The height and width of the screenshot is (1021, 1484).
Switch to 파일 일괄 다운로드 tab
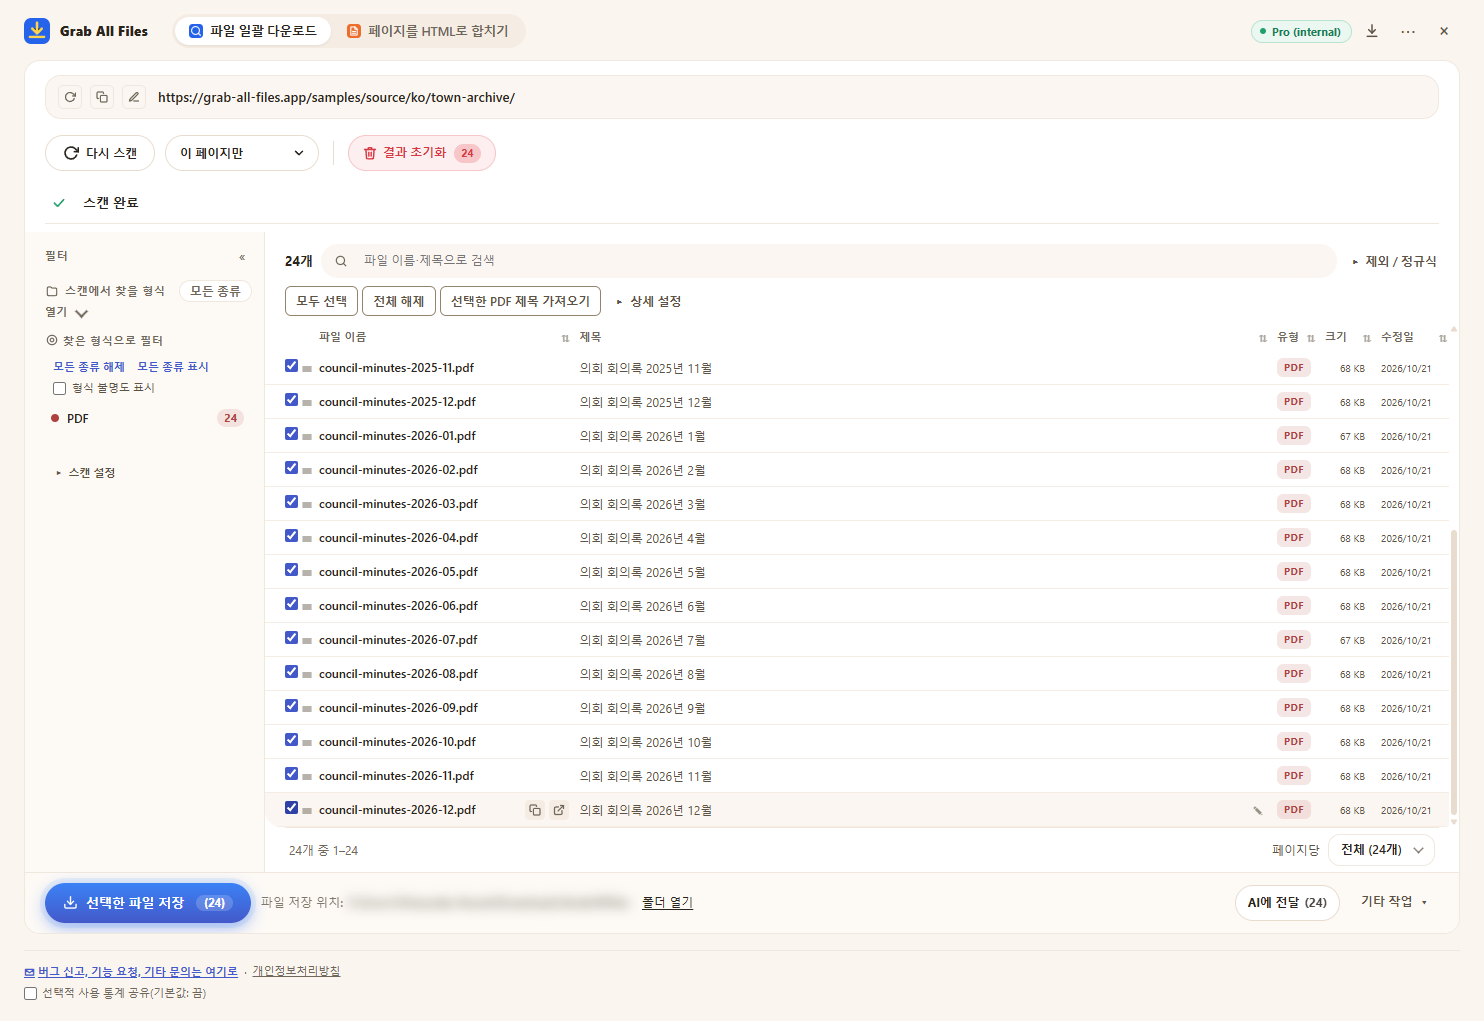tap(253, 31)
